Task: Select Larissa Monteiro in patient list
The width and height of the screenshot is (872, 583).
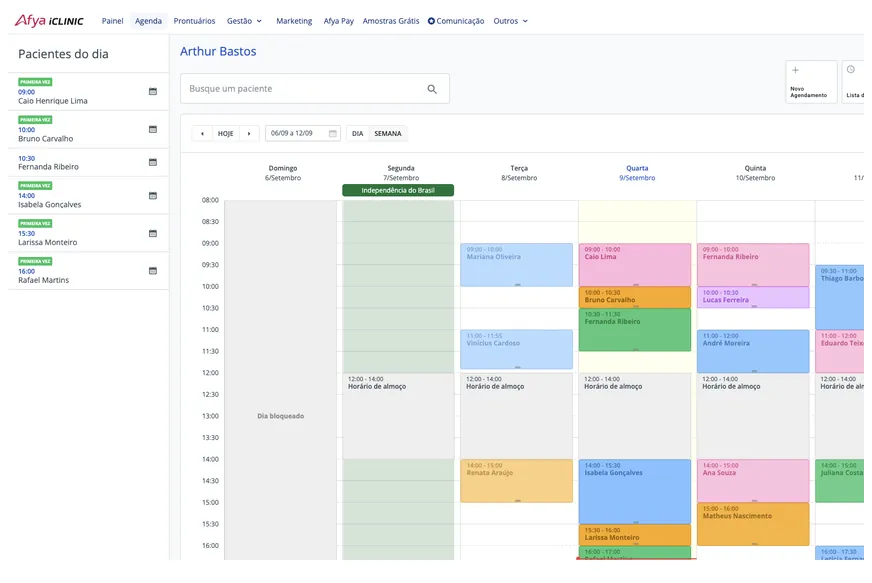Action: (x=88, y=233)
